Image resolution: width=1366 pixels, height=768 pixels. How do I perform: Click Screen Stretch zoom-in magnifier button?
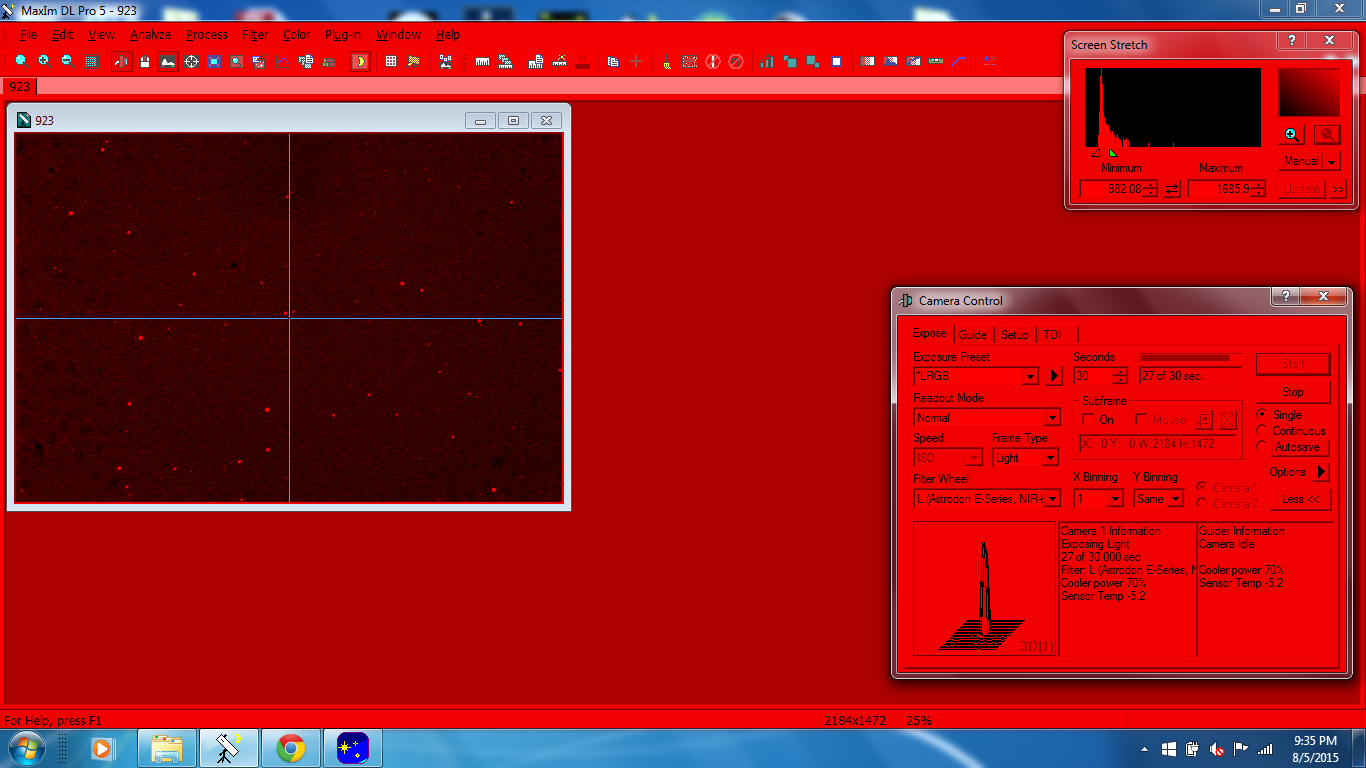coord(1291,135)
